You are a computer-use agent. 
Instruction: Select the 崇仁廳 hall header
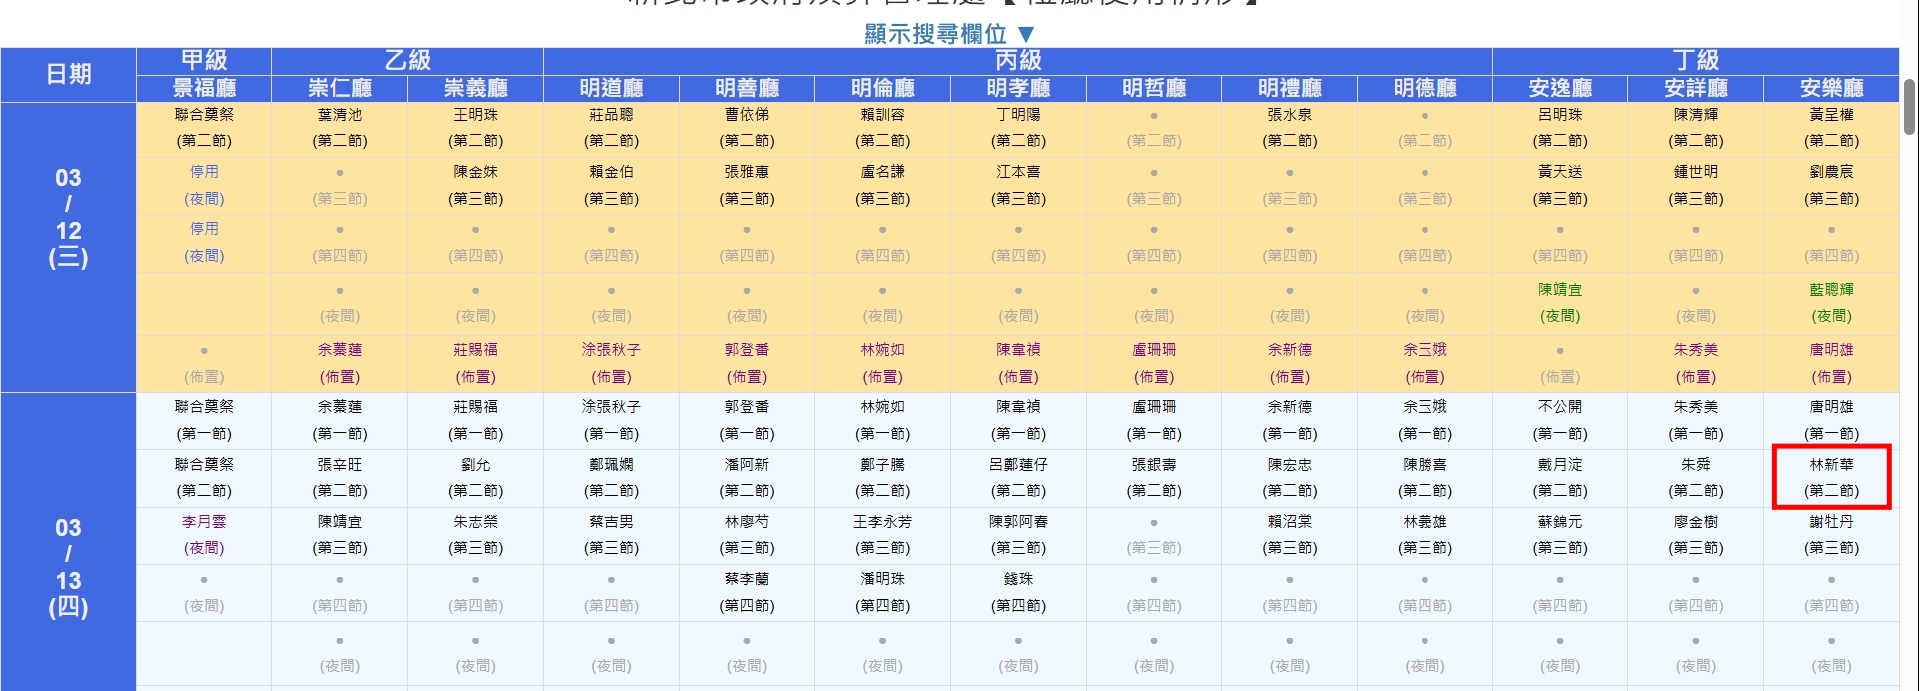340,88
